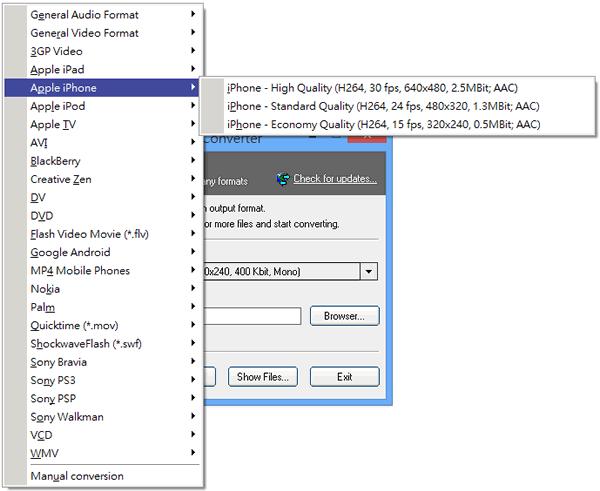Image resolution: width=600 pixels, height=491 pixels.
Task: Click the globe icon beside Check for updates
Action: coord(284,179)
